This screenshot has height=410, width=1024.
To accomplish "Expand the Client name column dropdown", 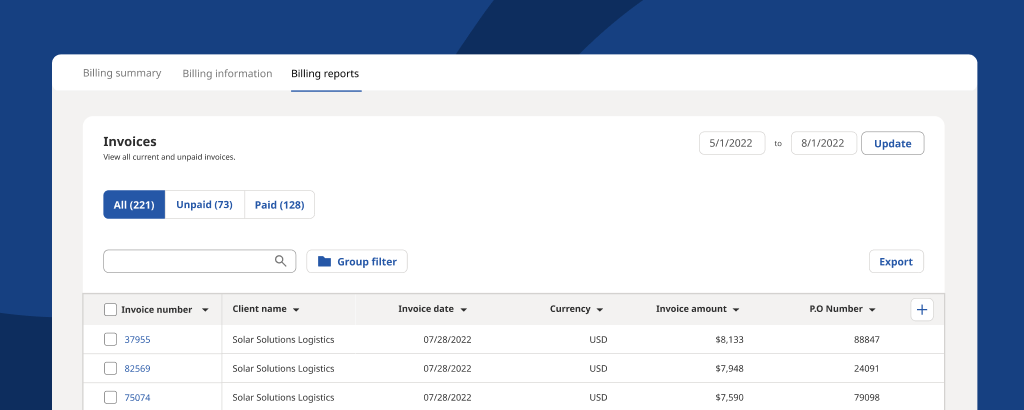I will click(296, 310).
